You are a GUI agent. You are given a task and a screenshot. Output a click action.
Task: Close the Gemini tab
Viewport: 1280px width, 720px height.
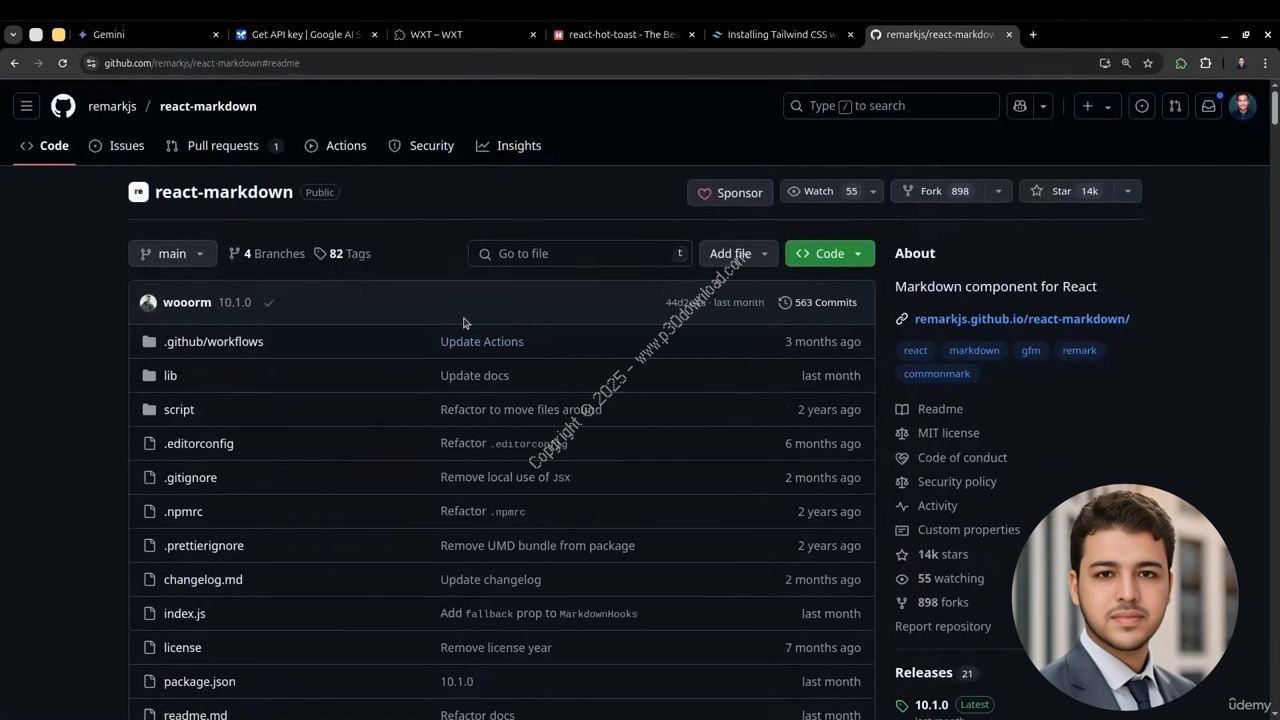click(215, 34)
